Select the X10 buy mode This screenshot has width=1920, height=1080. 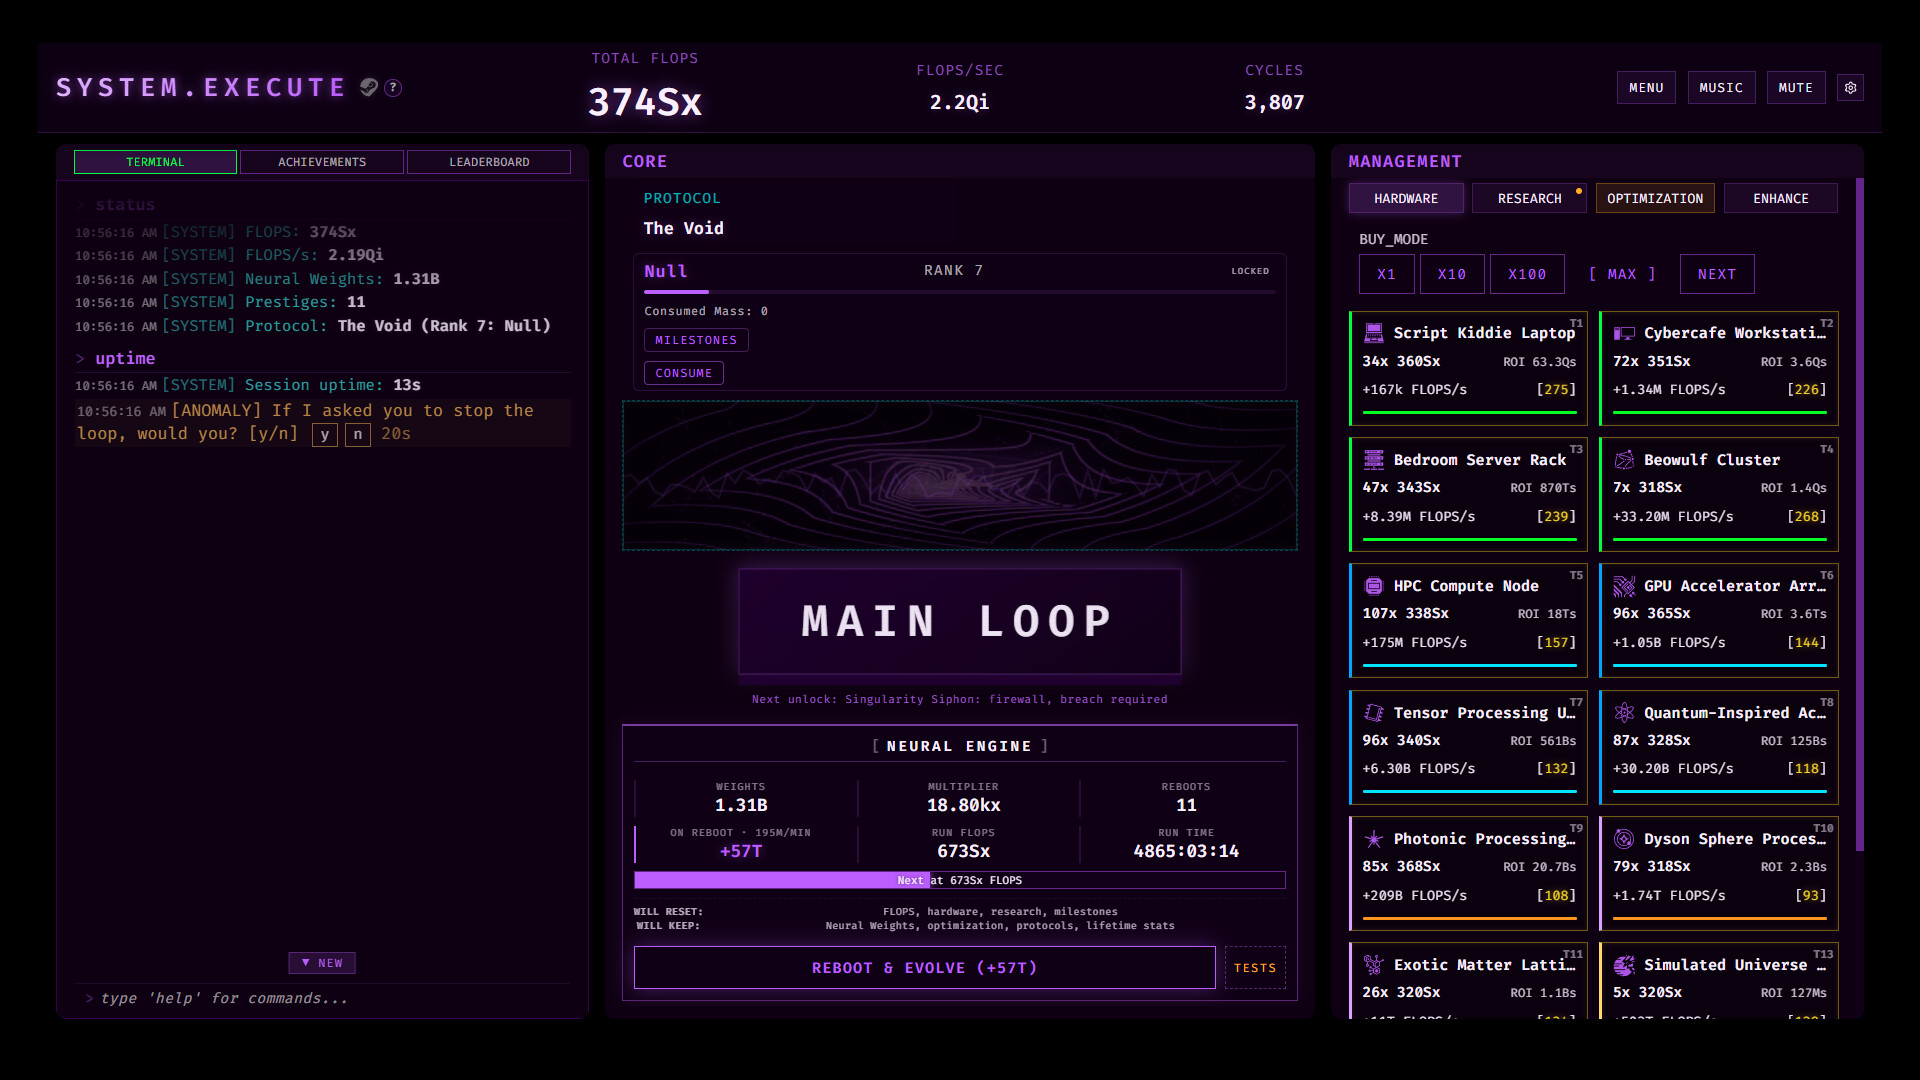1452,274
